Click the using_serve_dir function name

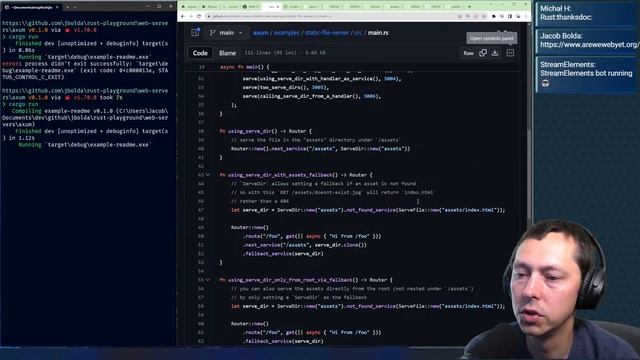tap(250, 131)
